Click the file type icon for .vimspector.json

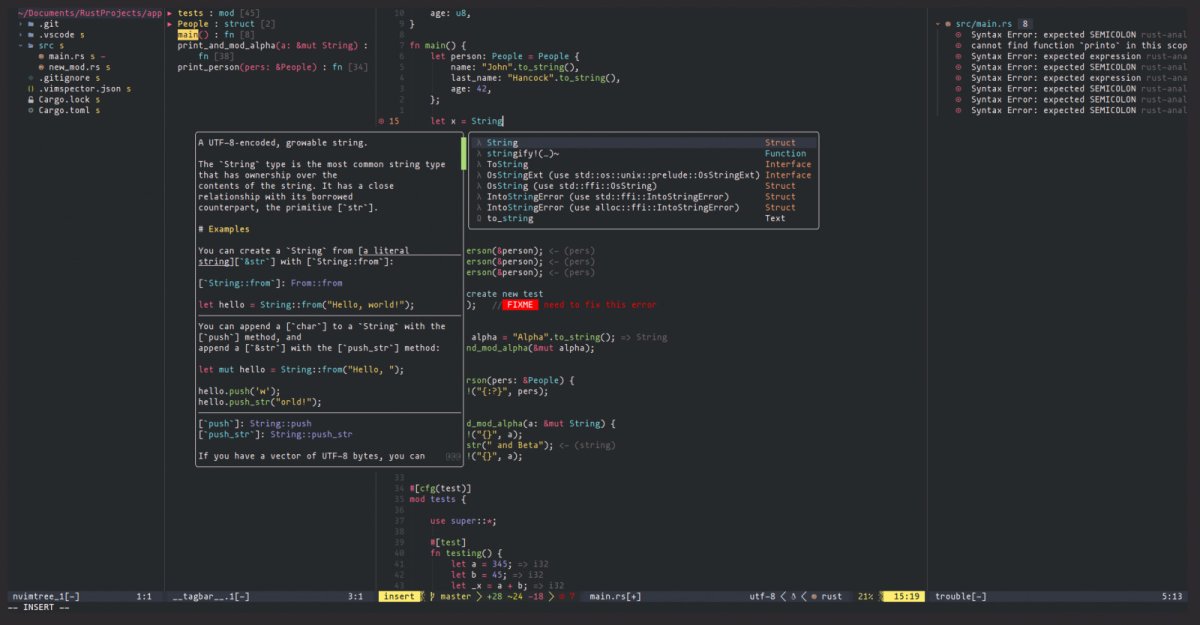[x=29, y=89]
